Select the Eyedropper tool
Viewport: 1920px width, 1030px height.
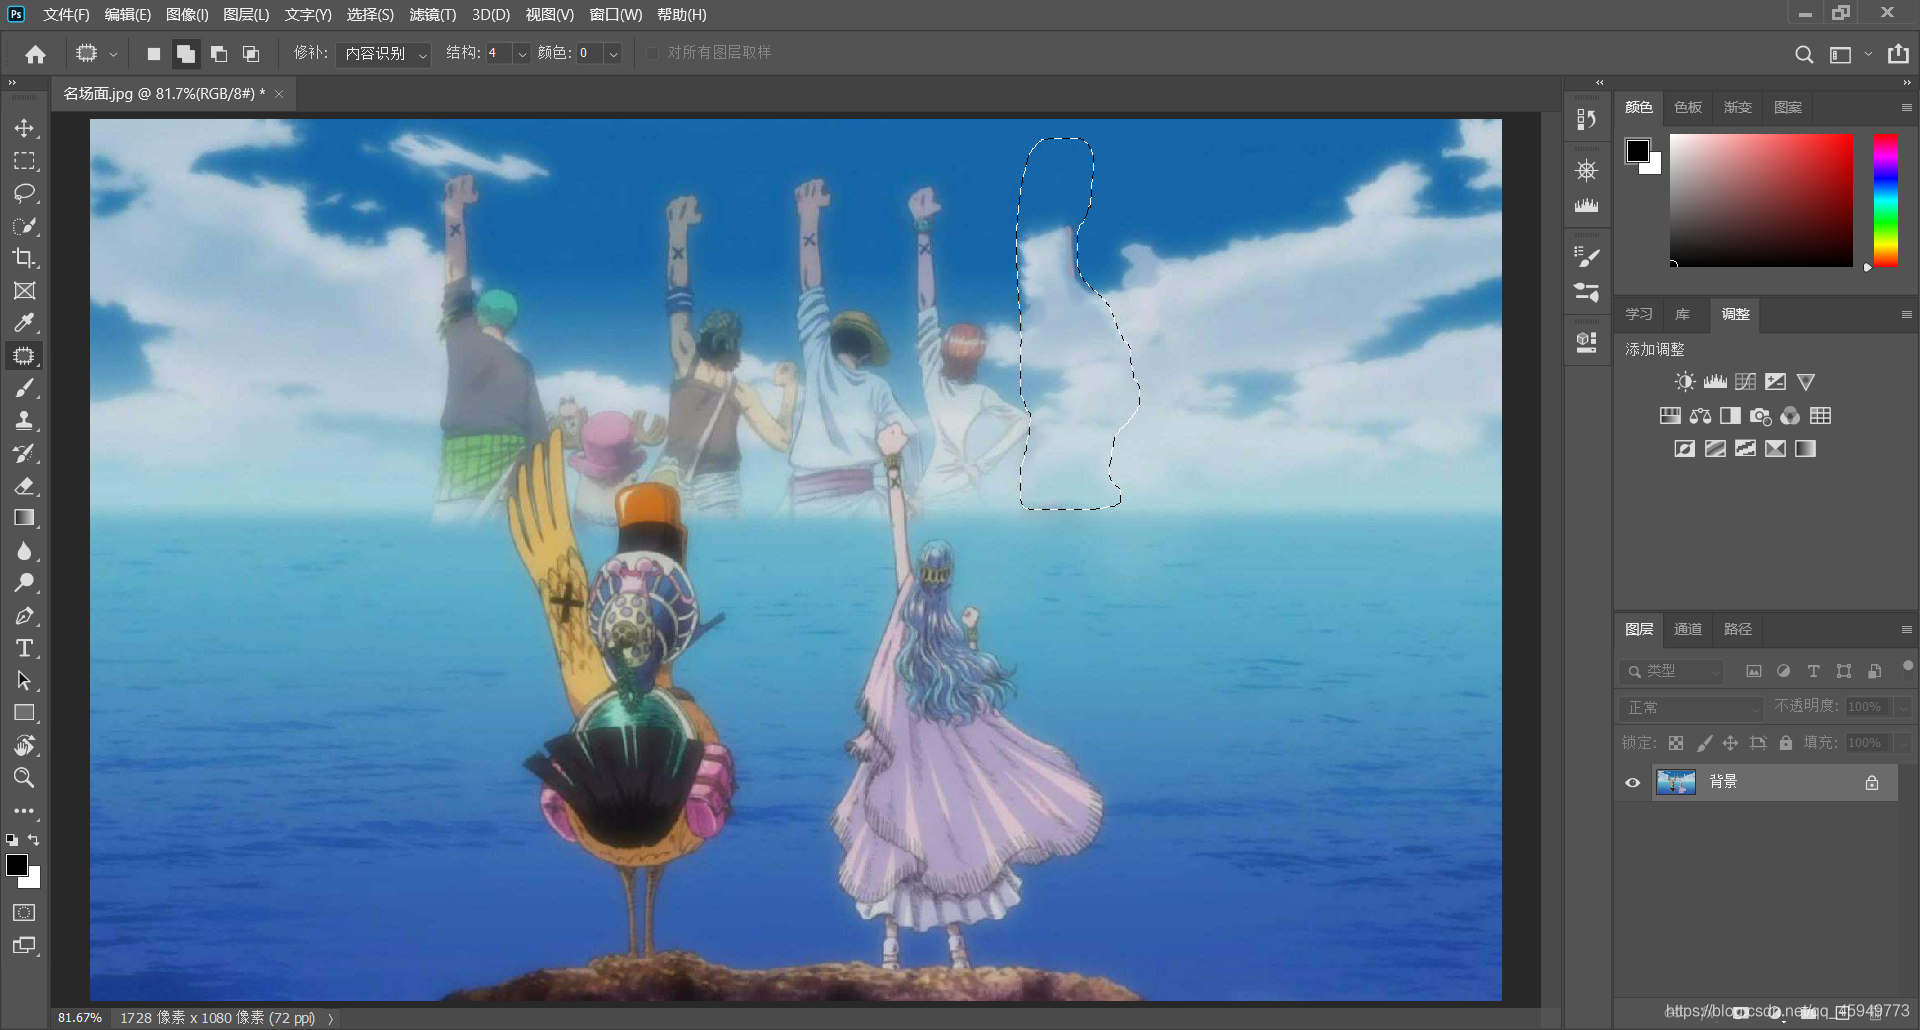point(24,323)
